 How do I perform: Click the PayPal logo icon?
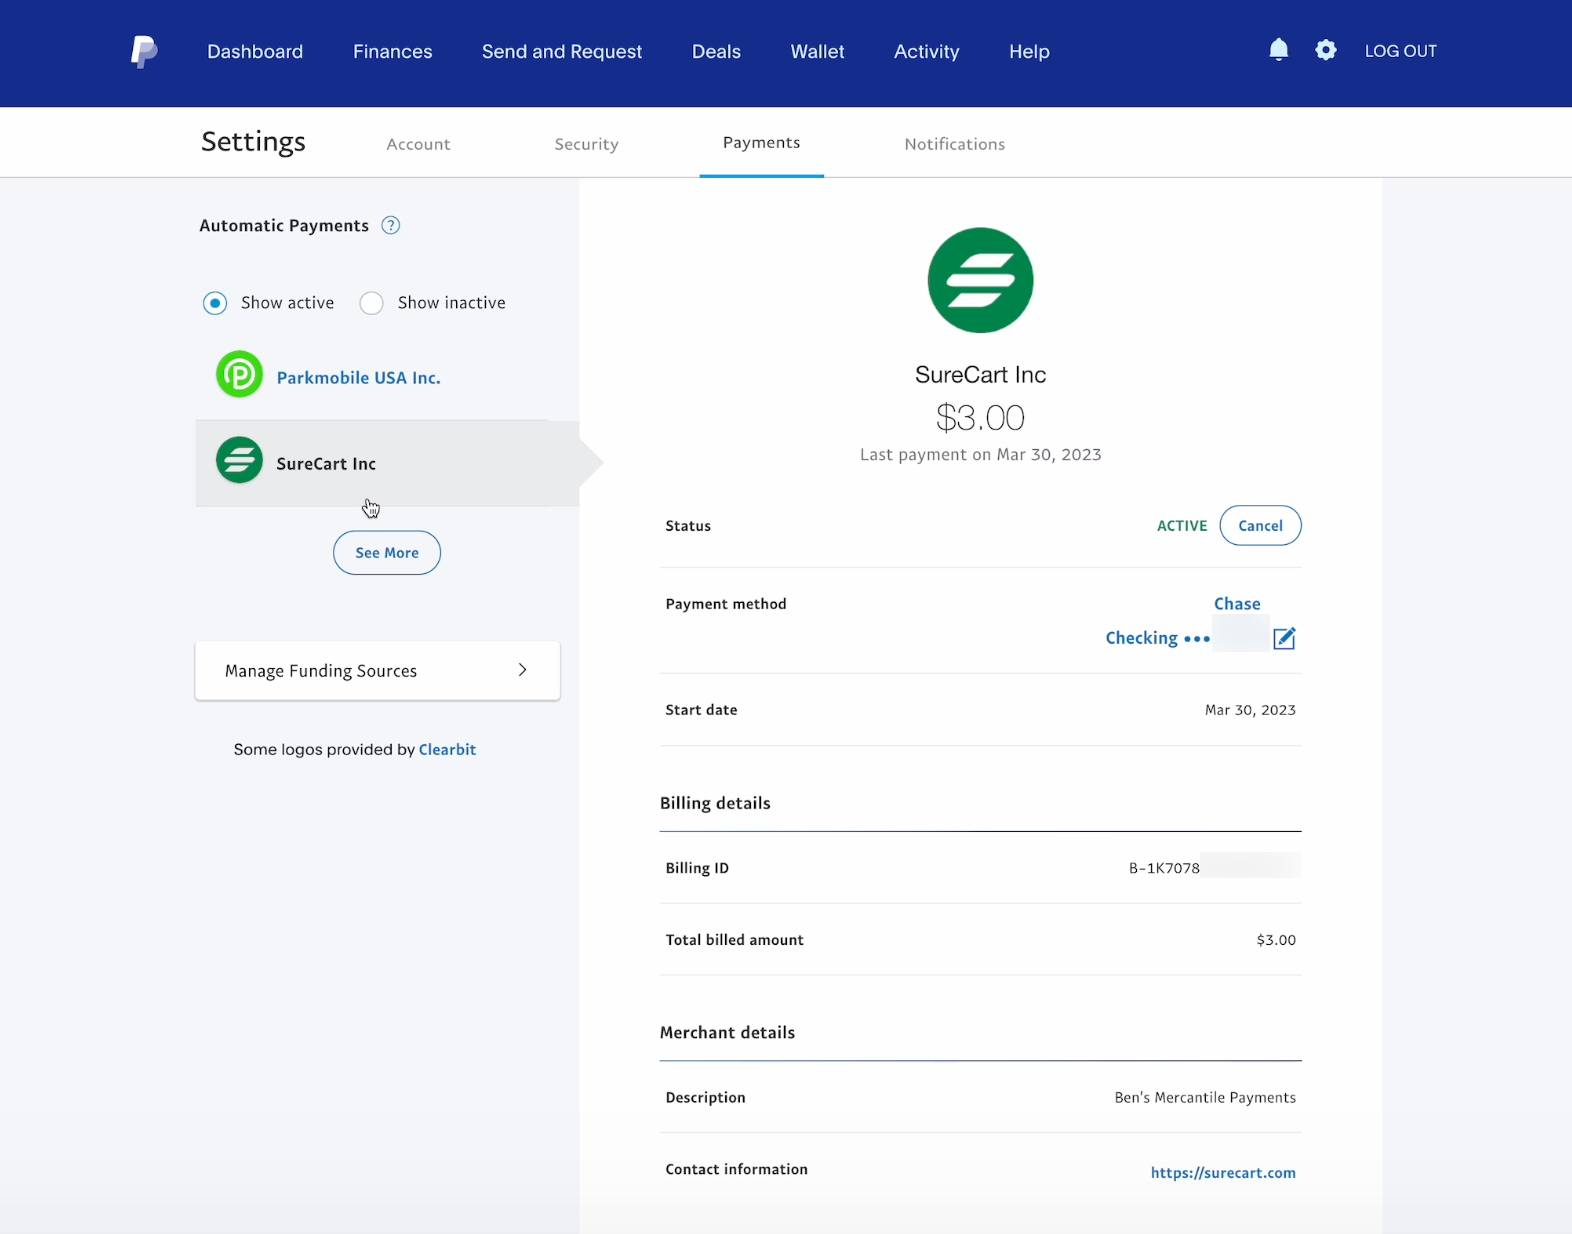tap(144, 51)
